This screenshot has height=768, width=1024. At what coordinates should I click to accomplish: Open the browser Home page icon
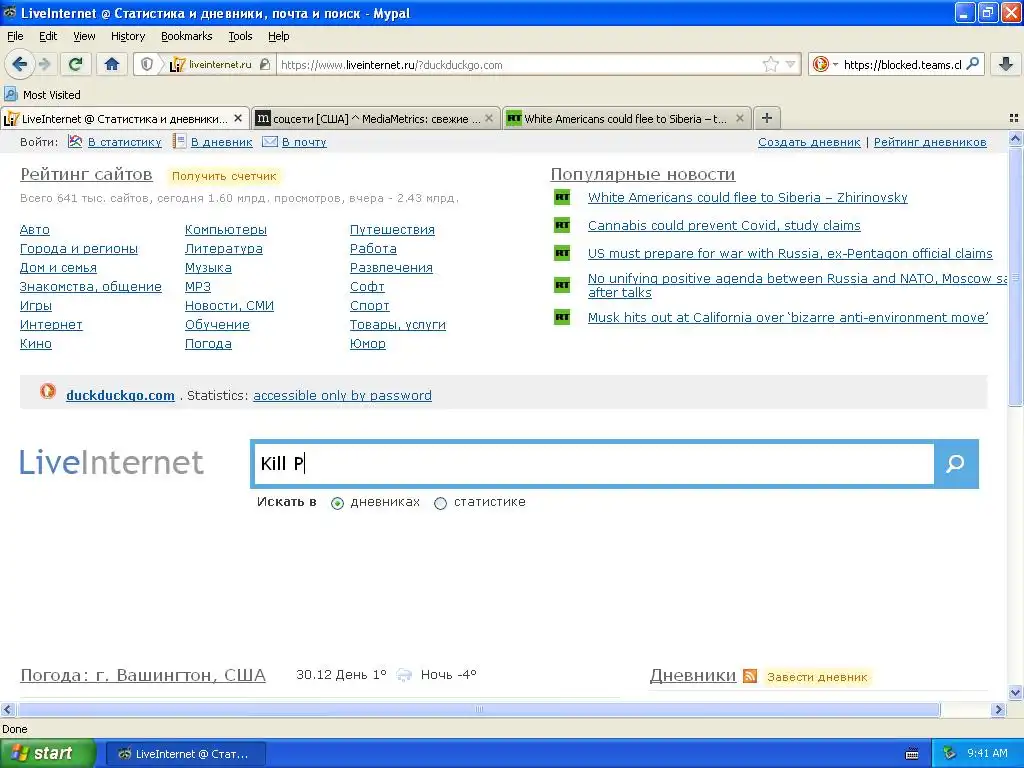coord(112,64)
